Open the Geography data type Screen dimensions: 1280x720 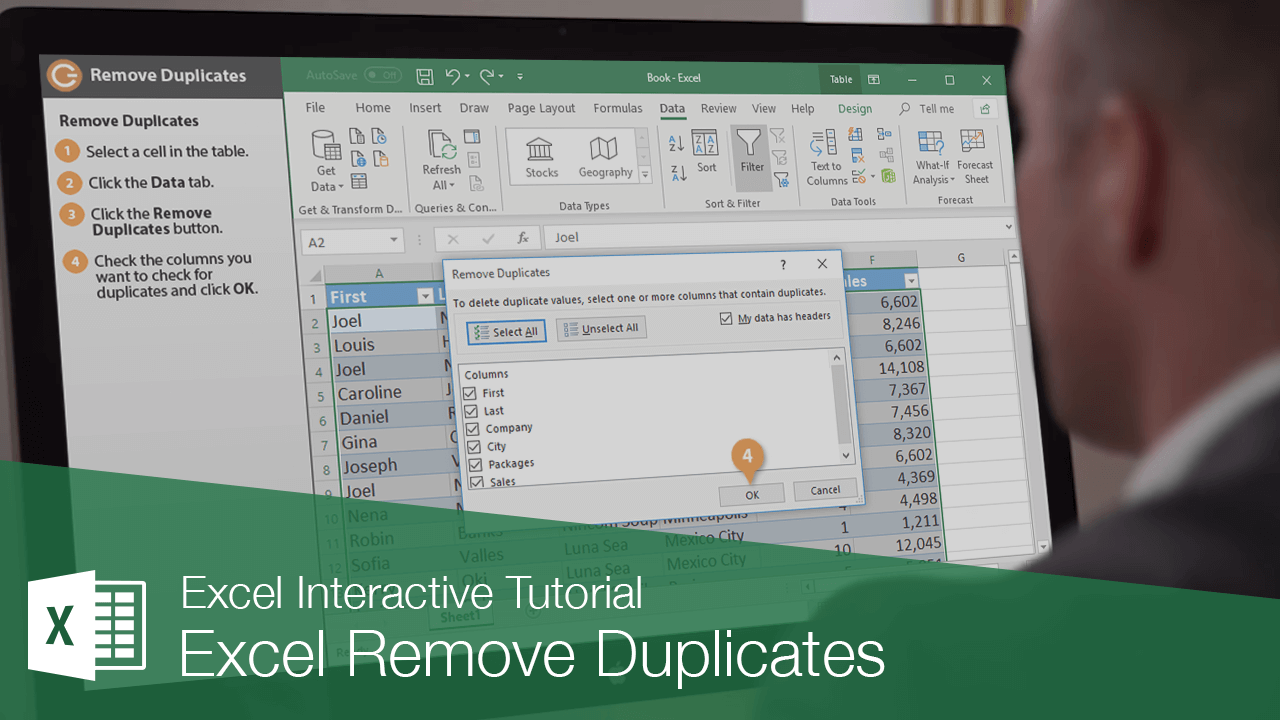click(604, 155)
